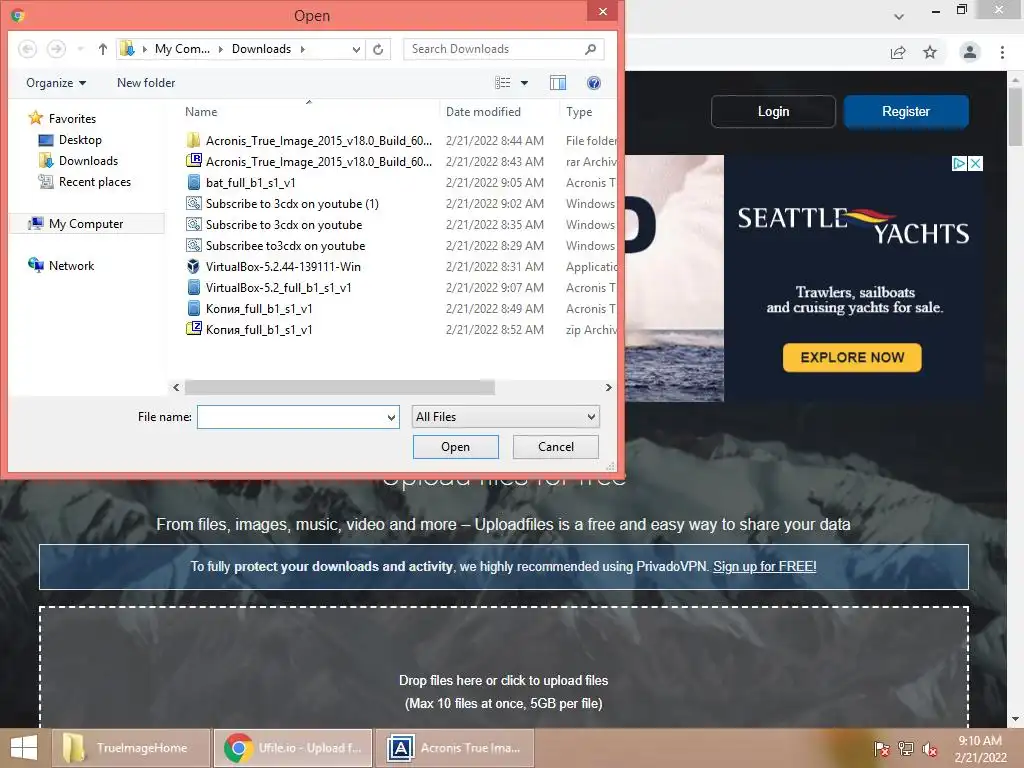
Task: Click muted volume tray icon
Action: pyautogui.click(x=930, y=749)
